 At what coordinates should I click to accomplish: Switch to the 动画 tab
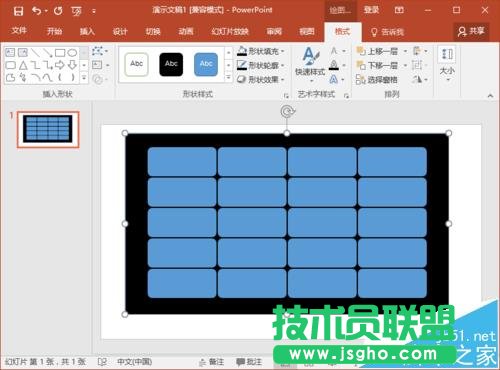pyautogui.click(x=186, y=32)
